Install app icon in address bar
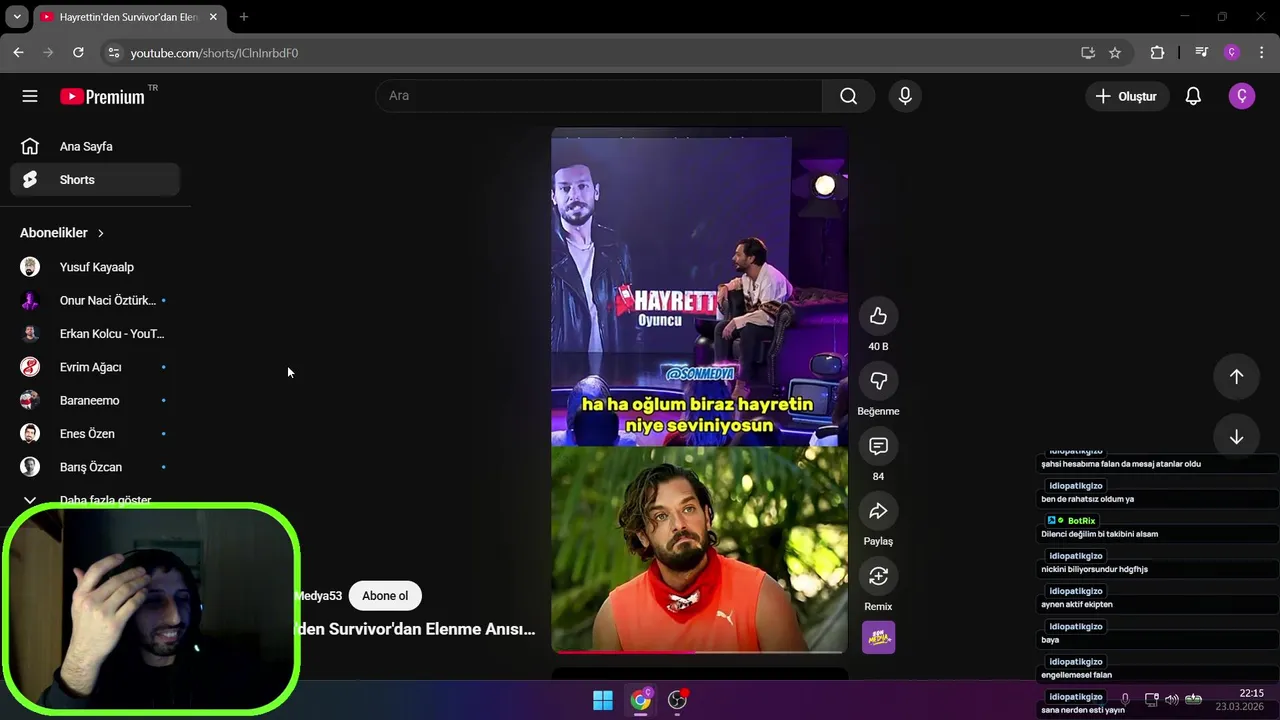 pyautogui.click(x=1088, y=52)
